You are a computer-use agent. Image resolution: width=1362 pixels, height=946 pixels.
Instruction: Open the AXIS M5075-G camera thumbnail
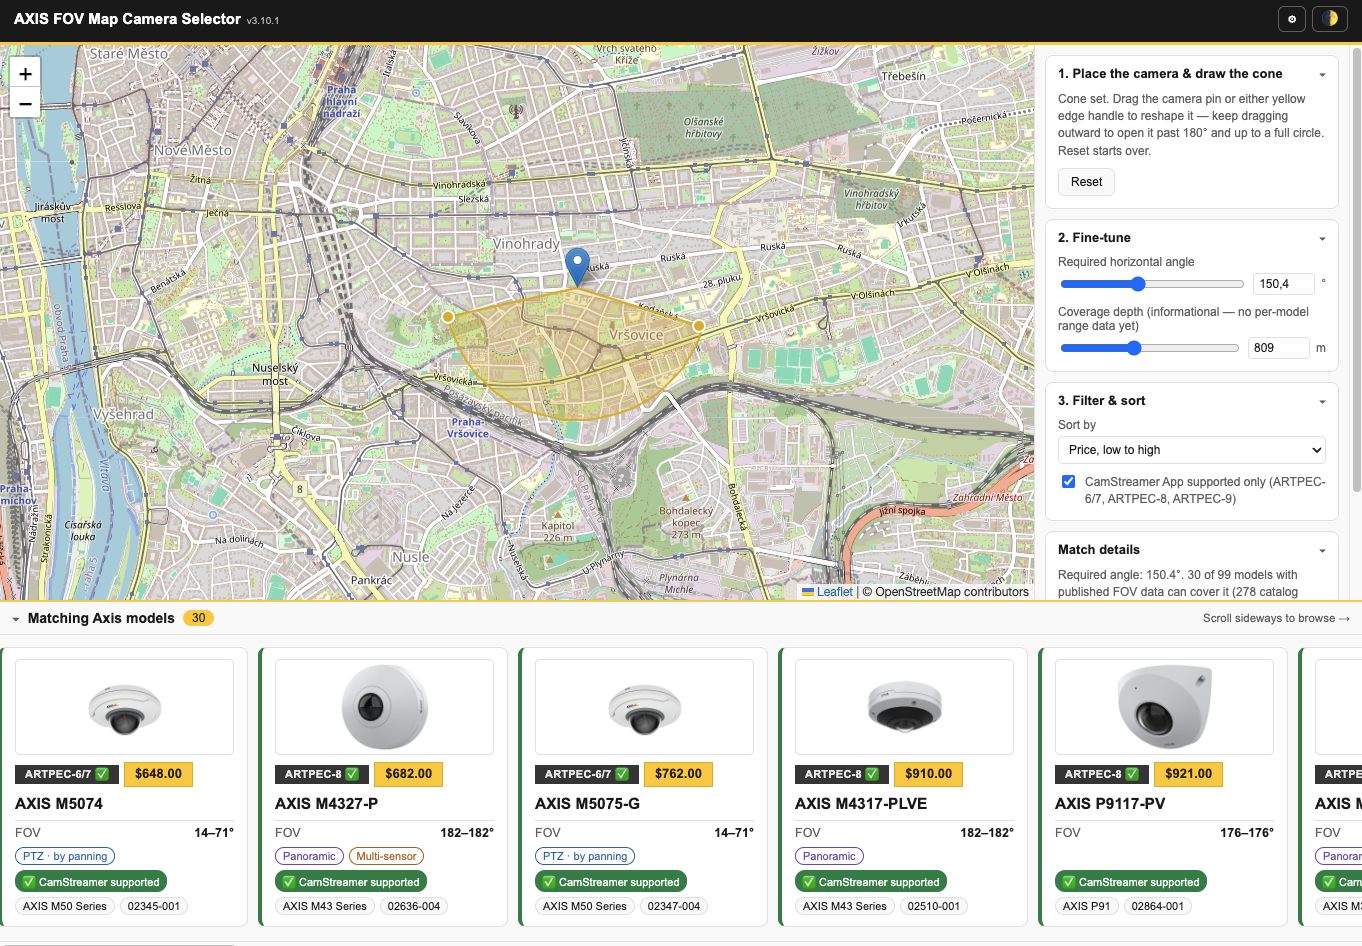click(644, 707)
